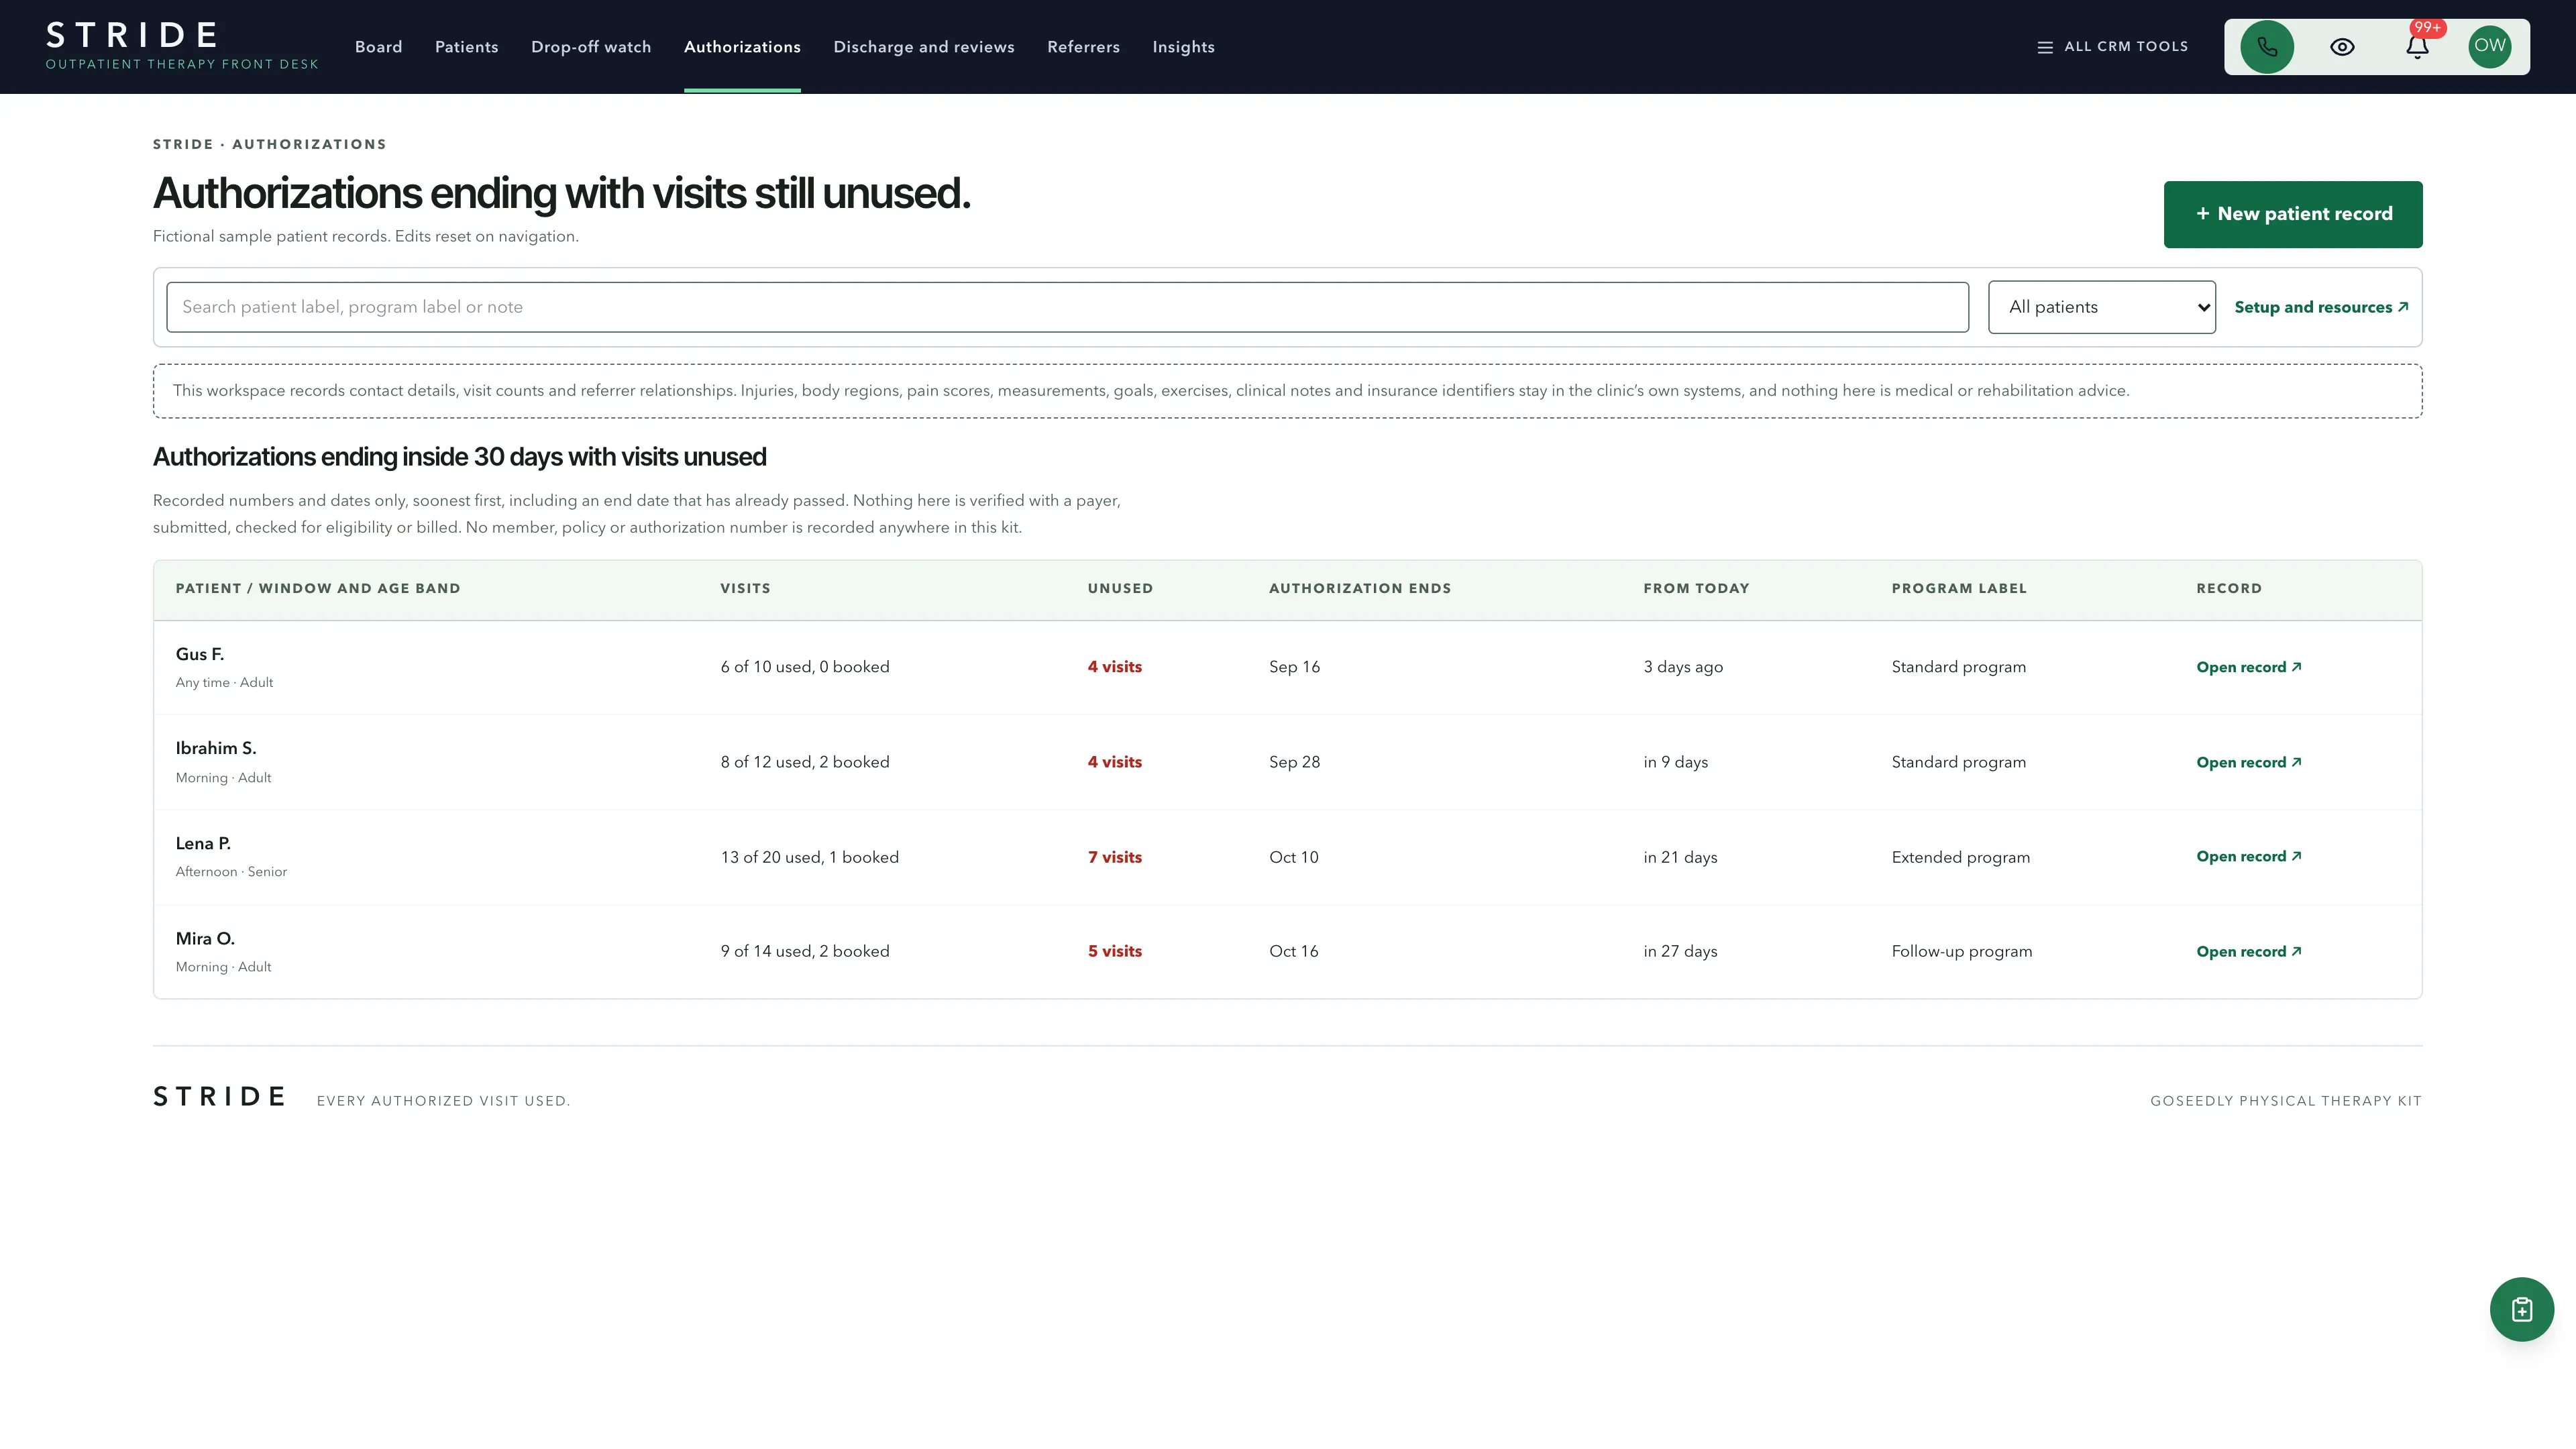2576x1449 pixels.
Task: Click 'Any time · Adult' under Gus F.
Action: [x=224, y=683]
